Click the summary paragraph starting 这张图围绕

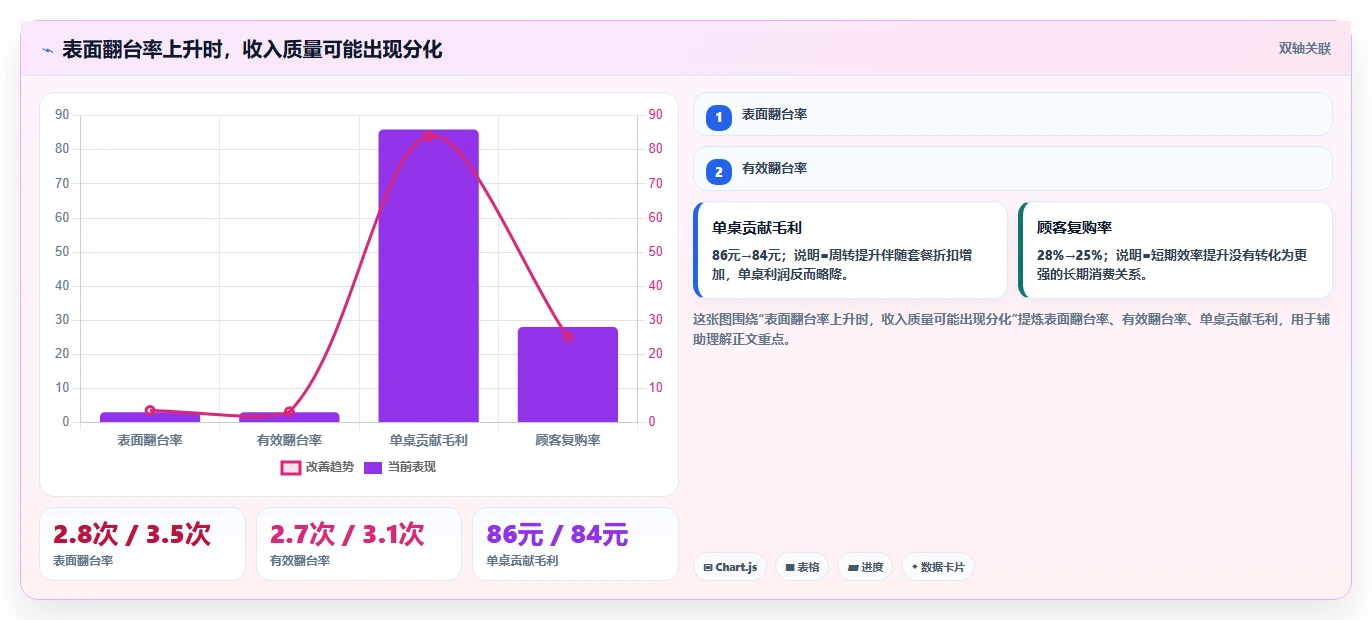1011,329
